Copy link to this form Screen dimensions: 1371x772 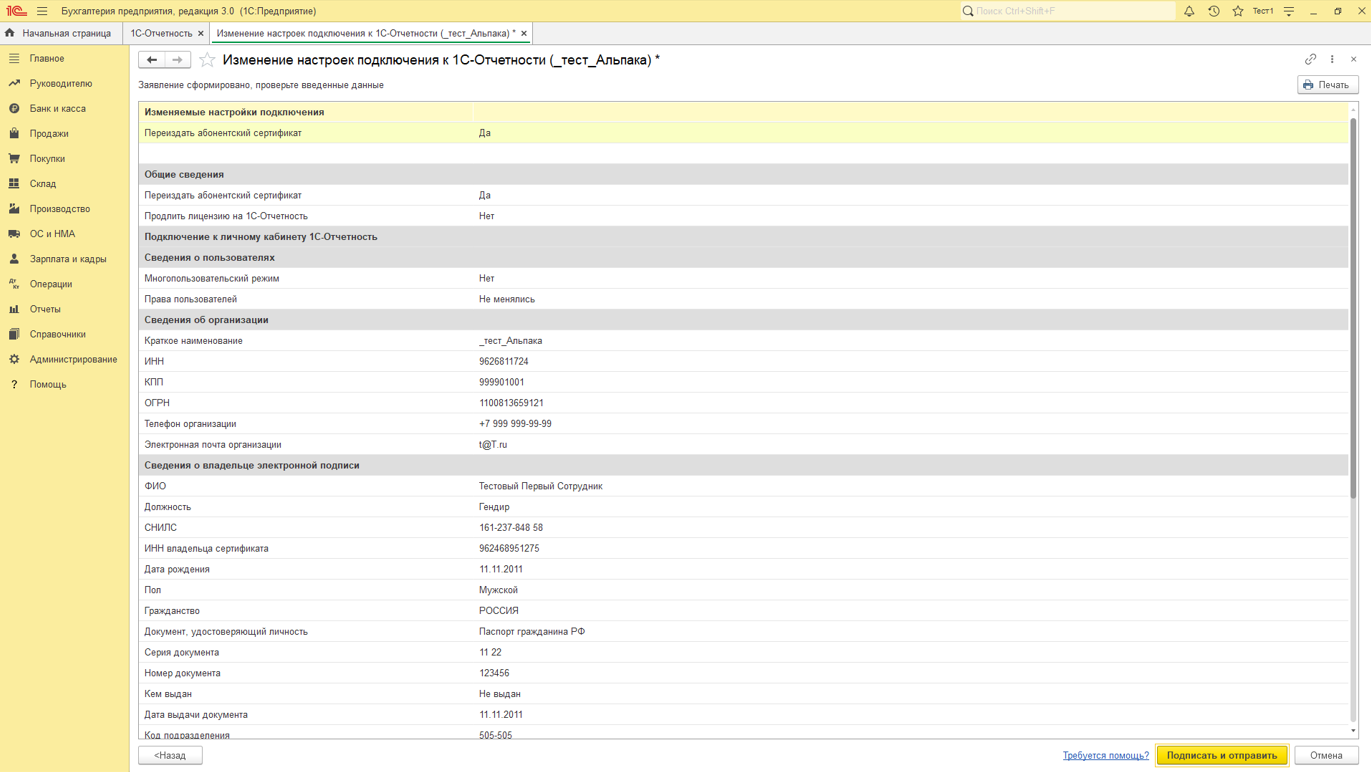[1310, 59]
